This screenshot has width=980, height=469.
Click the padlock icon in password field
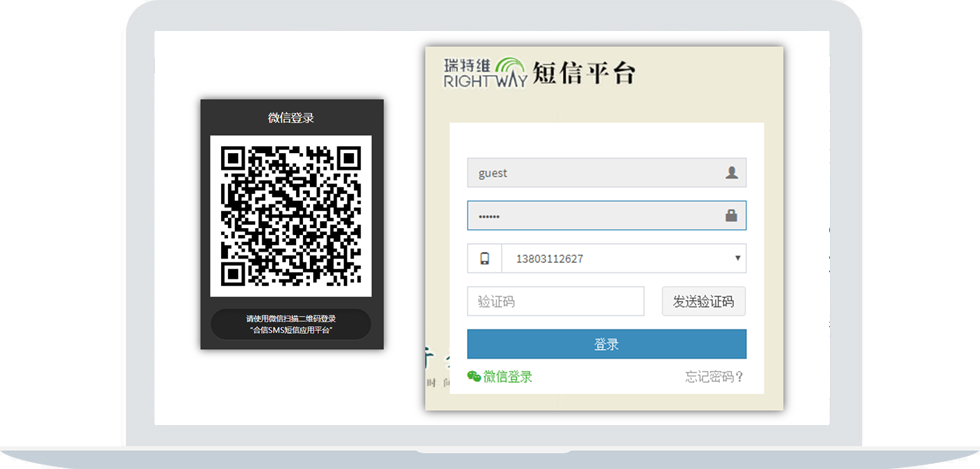tap(731, 216)
